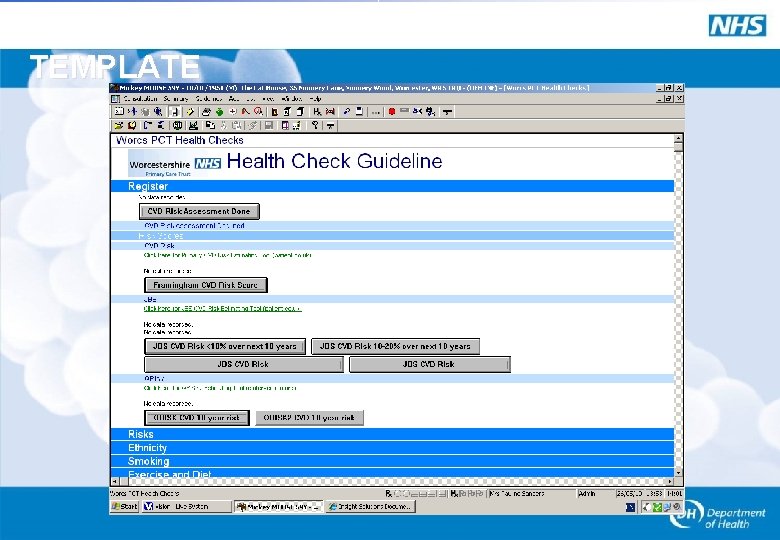
Task: Click the 'Admin' status bar entry
Action: [x=587, y=493]
